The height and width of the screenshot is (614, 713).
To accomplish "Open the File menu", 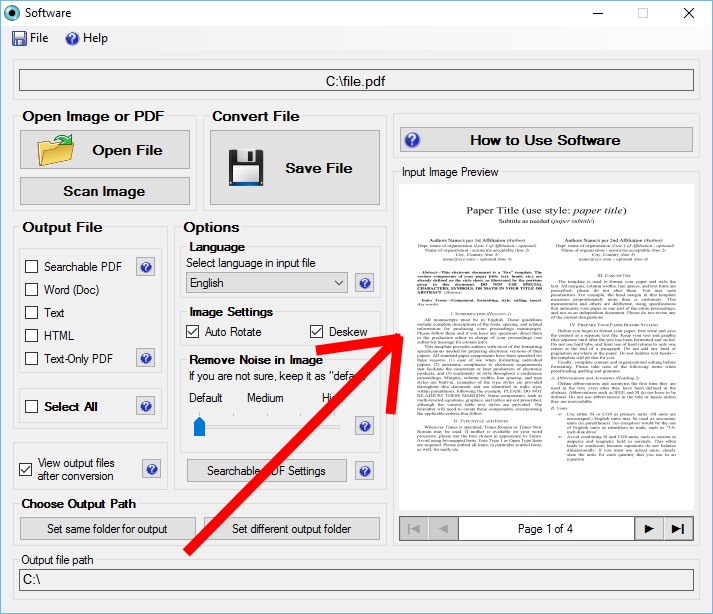I will [x=30, y=38].
